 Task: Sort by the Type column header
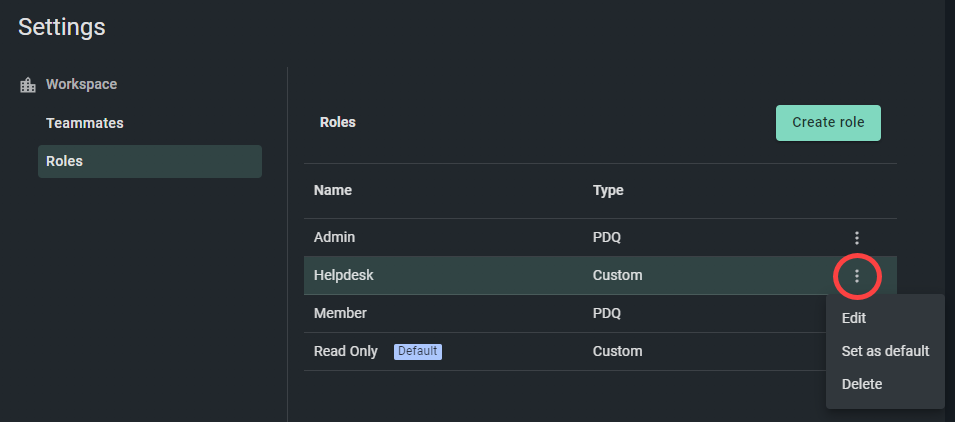click(x=608, y=190)
